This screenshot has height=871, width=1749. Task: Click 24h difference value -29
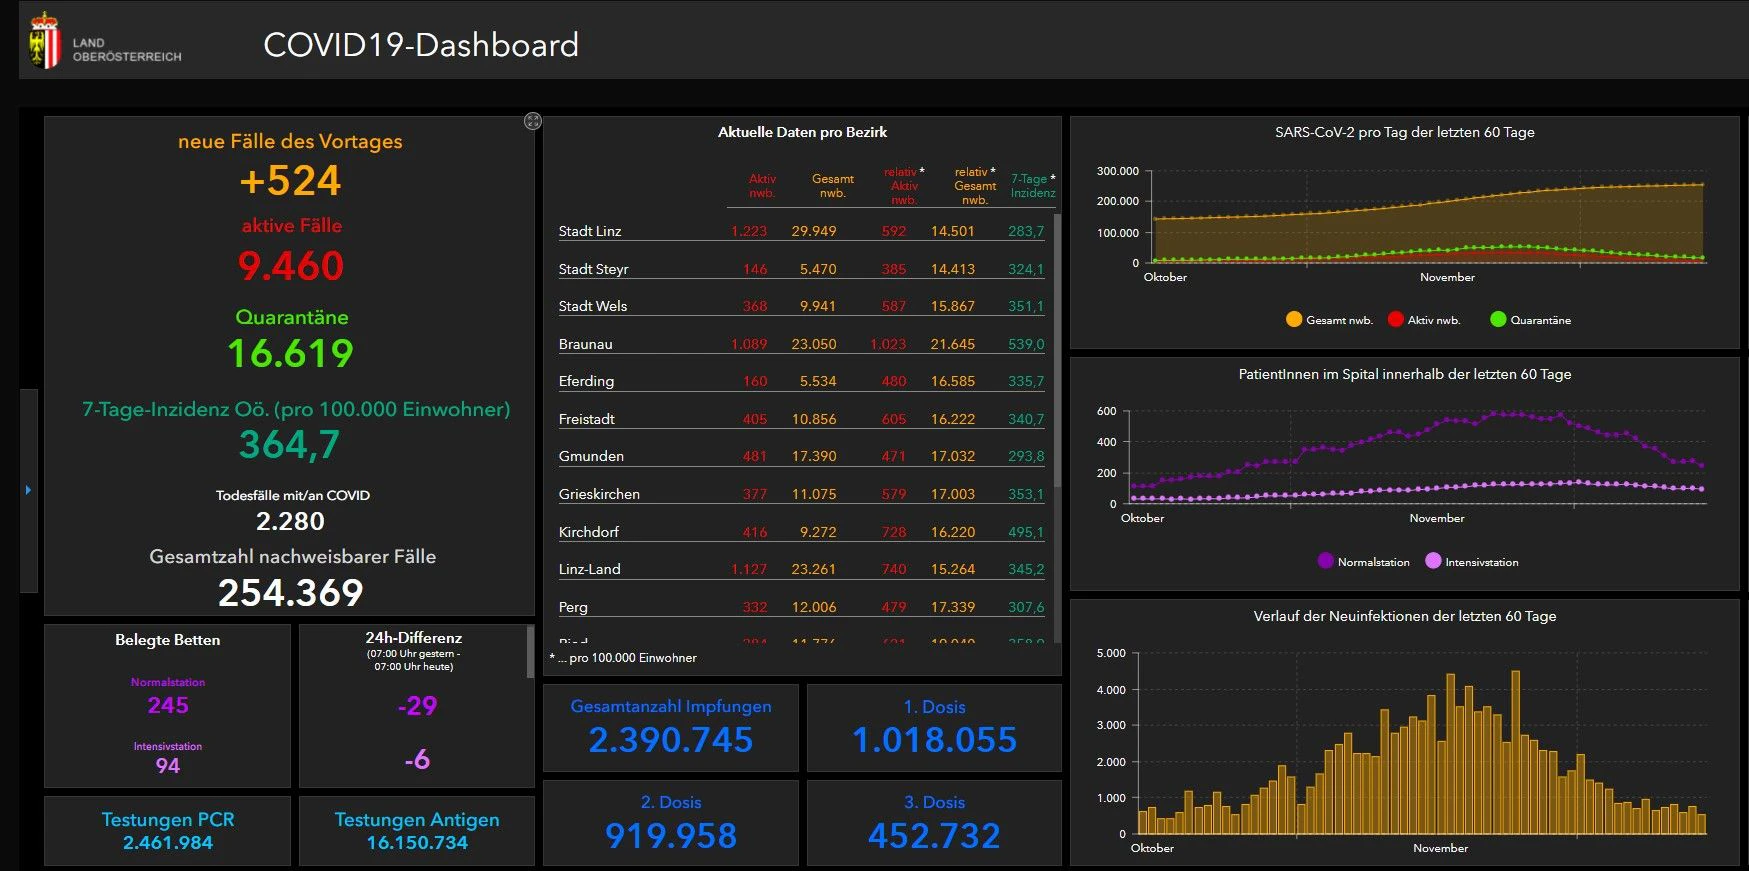[417, 706]
